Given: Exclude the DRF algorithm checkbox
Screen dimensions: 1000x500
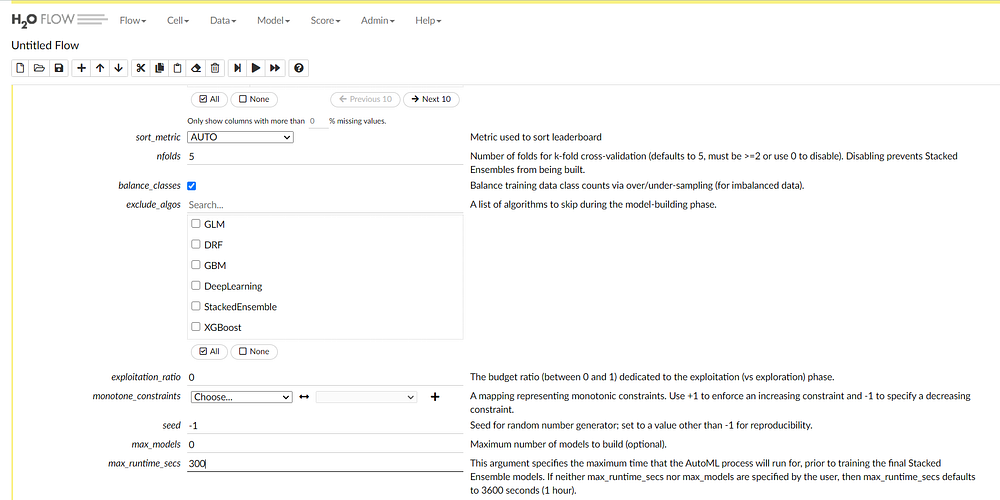Looking at the screenshot, I should (x=196, y=244).
